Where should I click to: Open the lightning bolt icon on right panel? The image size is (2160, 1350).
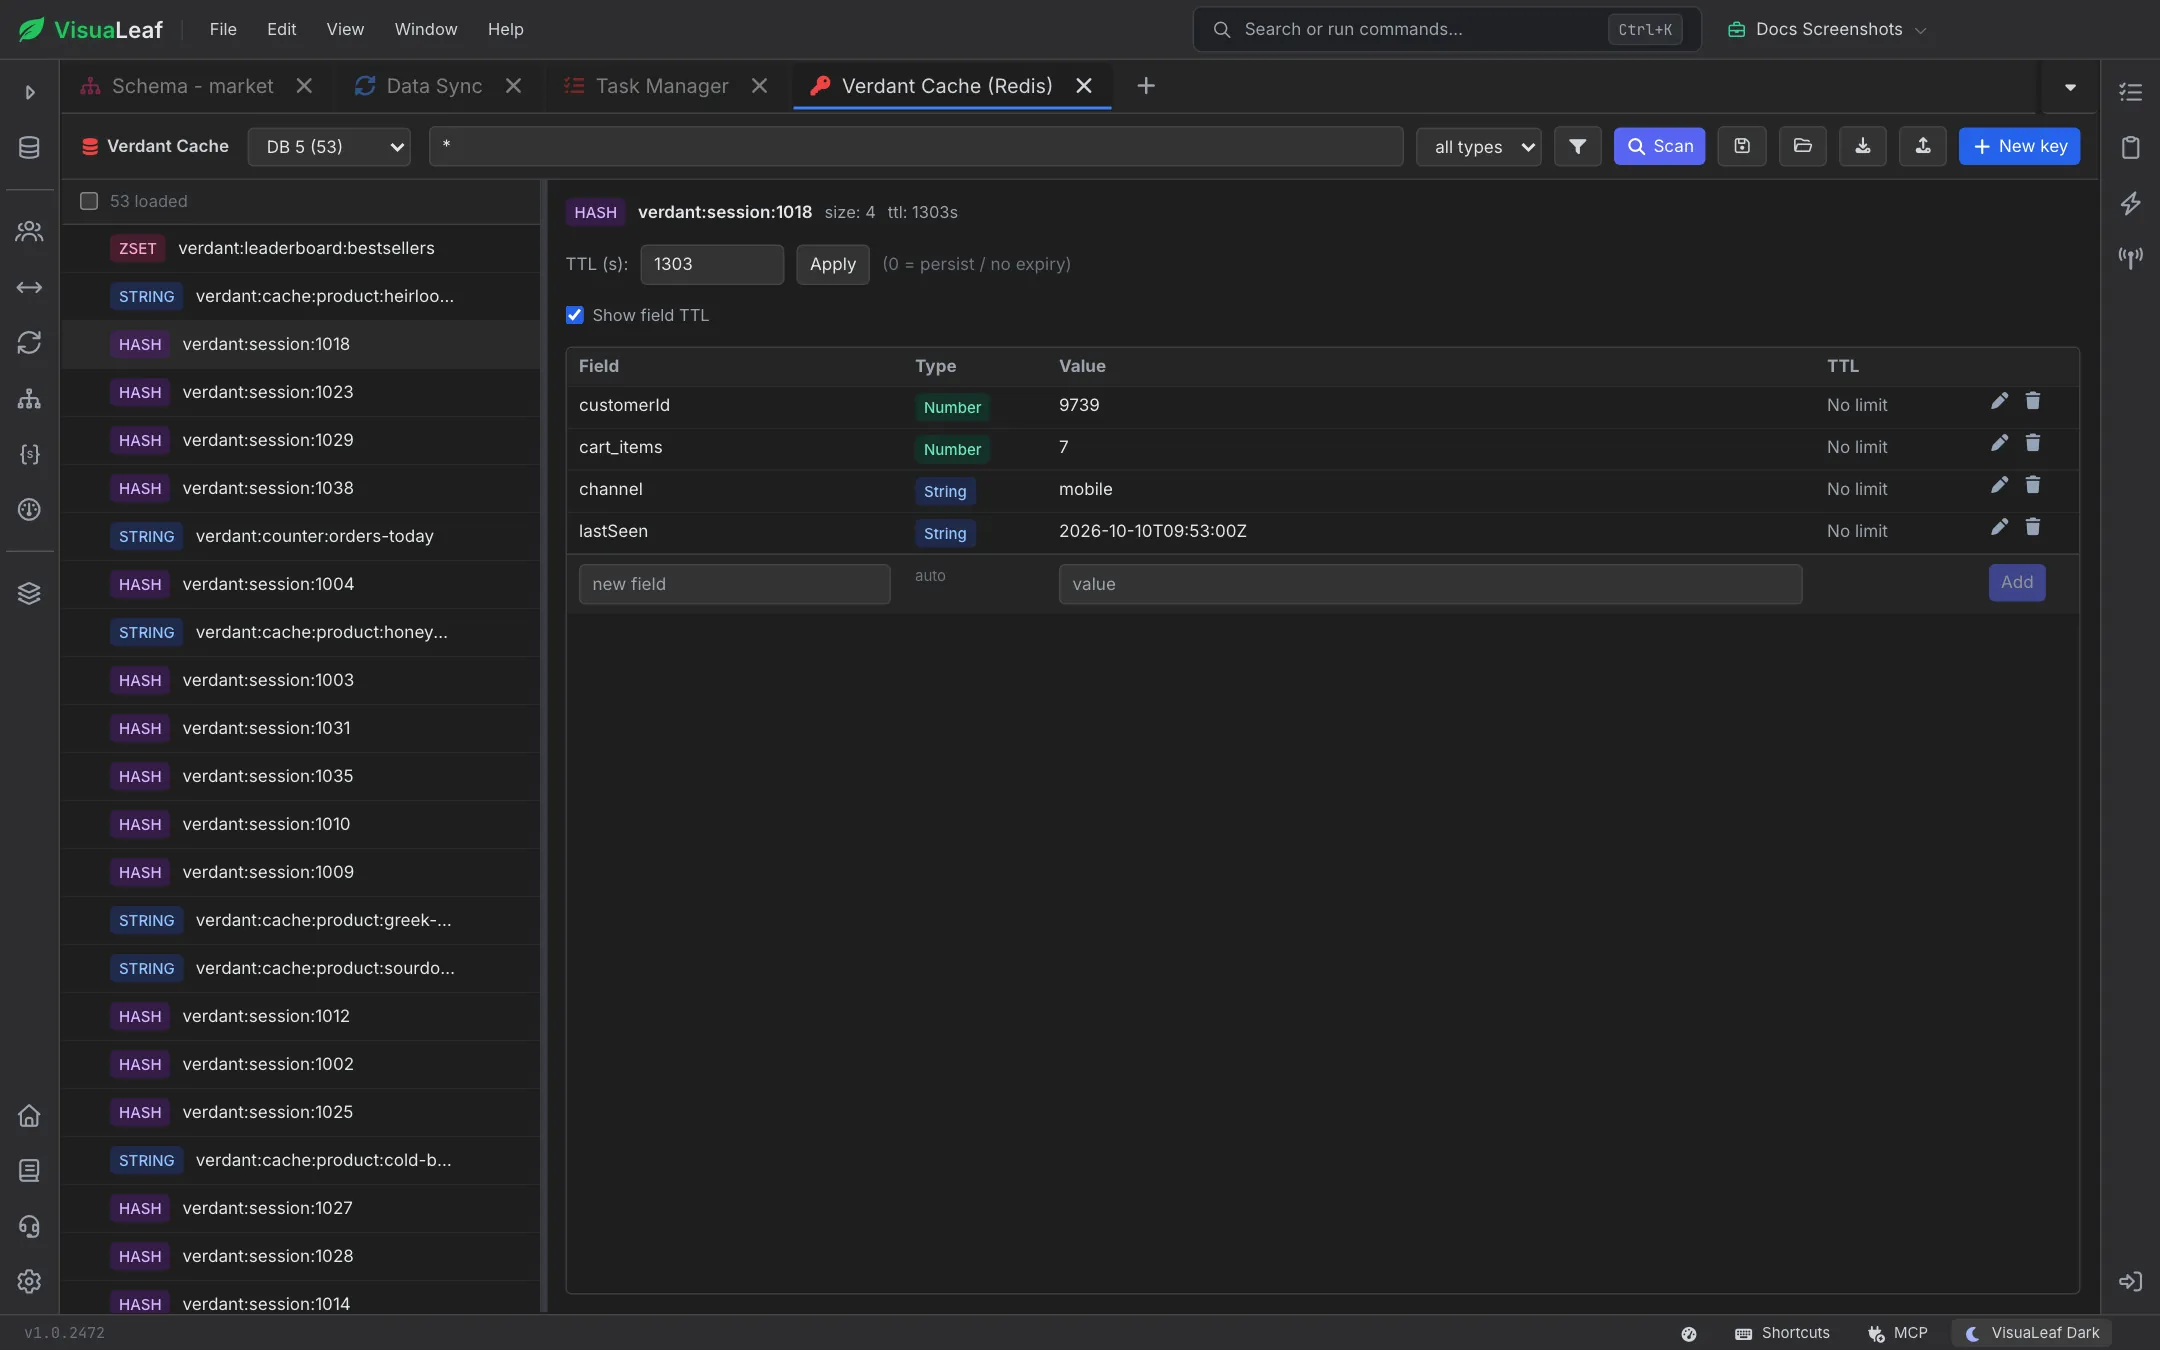click(2131, 203)
